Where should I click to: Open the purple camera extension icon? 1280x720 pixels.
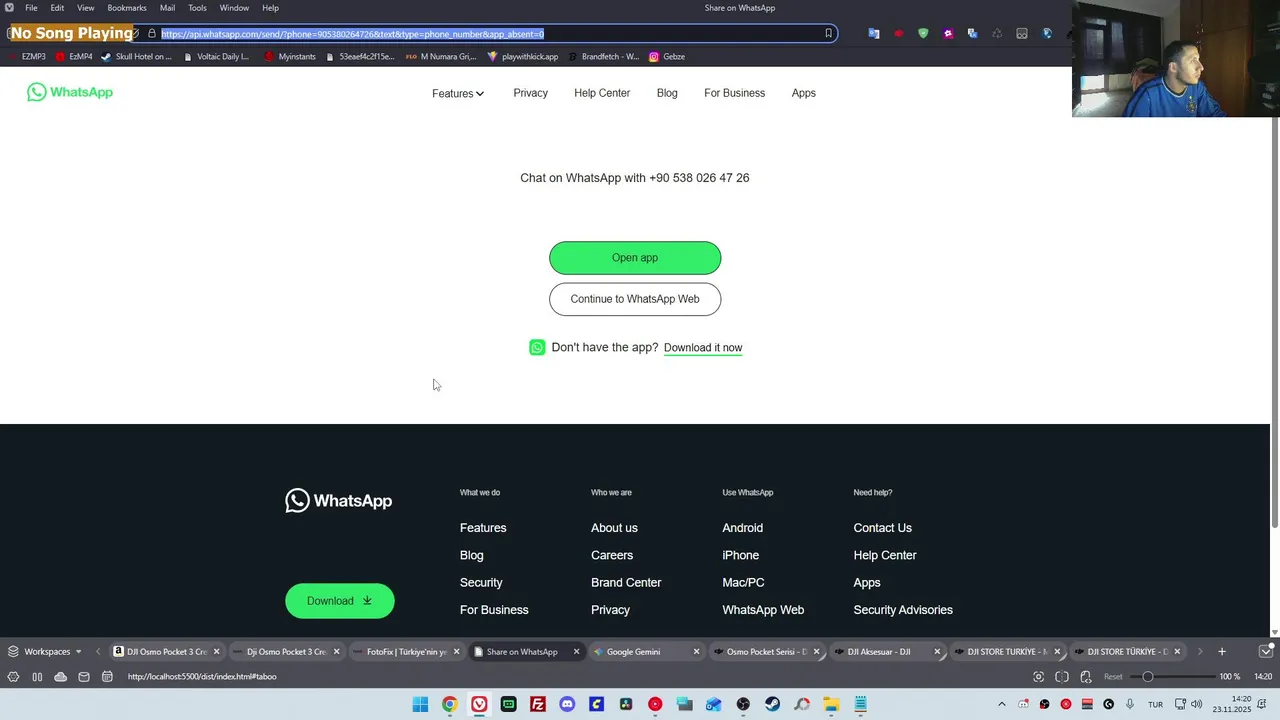pyautogui.click(x=948, y=33)
